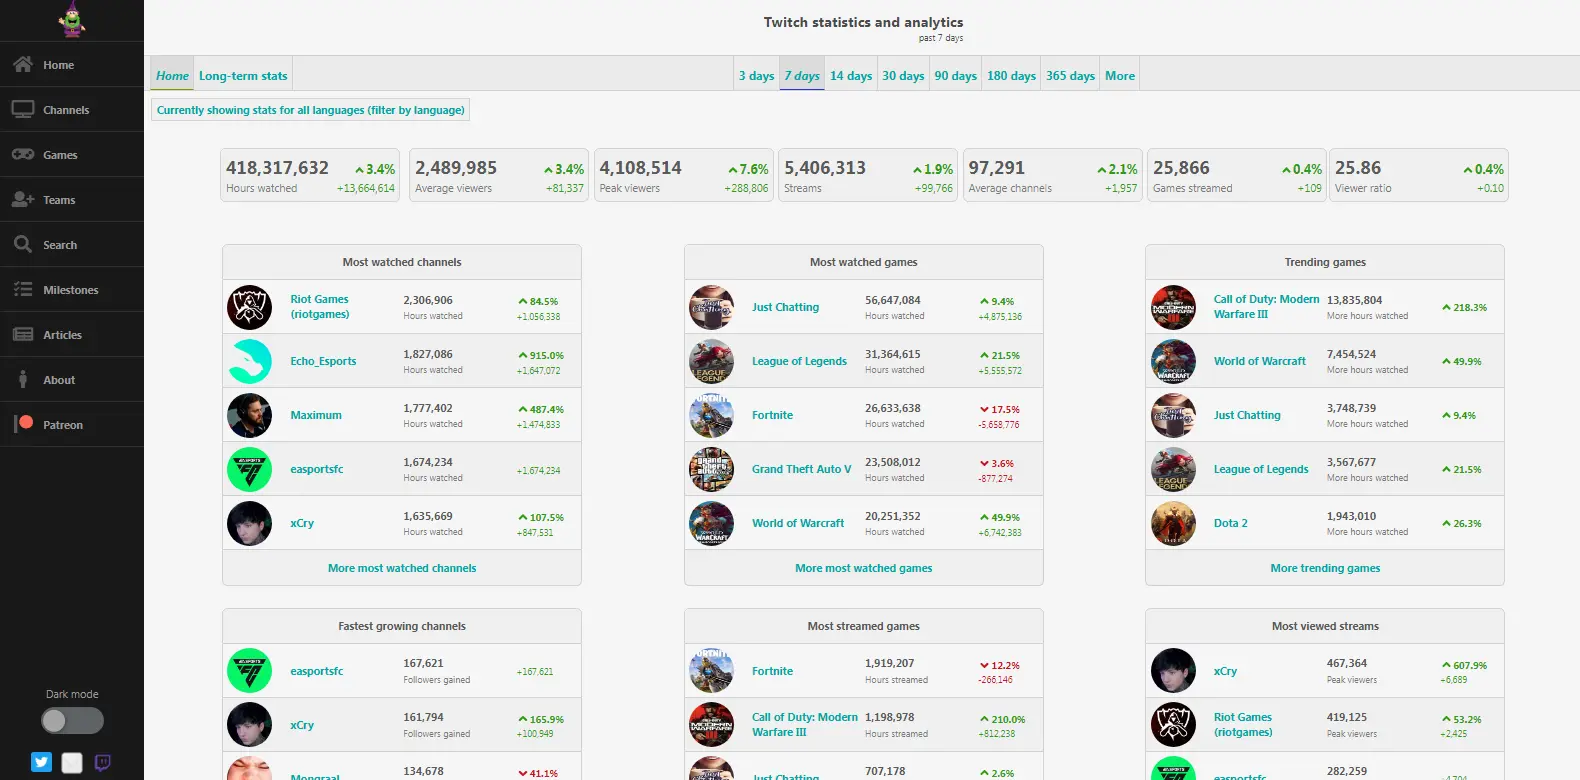1580x780 pixels.
Task: Open the Home sidebar icon
Action: (x=23, y=64)
